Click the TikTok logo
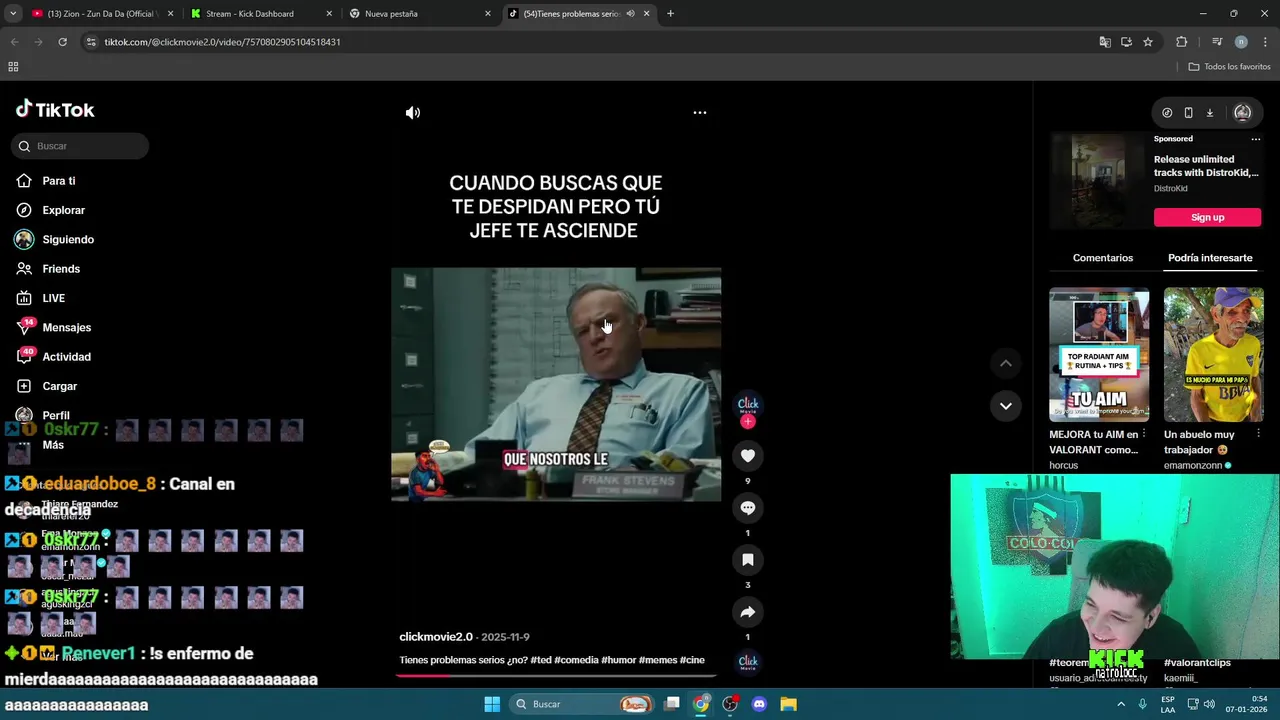The height and width of the screenshot is (720, 1280). tap(55, 110)
